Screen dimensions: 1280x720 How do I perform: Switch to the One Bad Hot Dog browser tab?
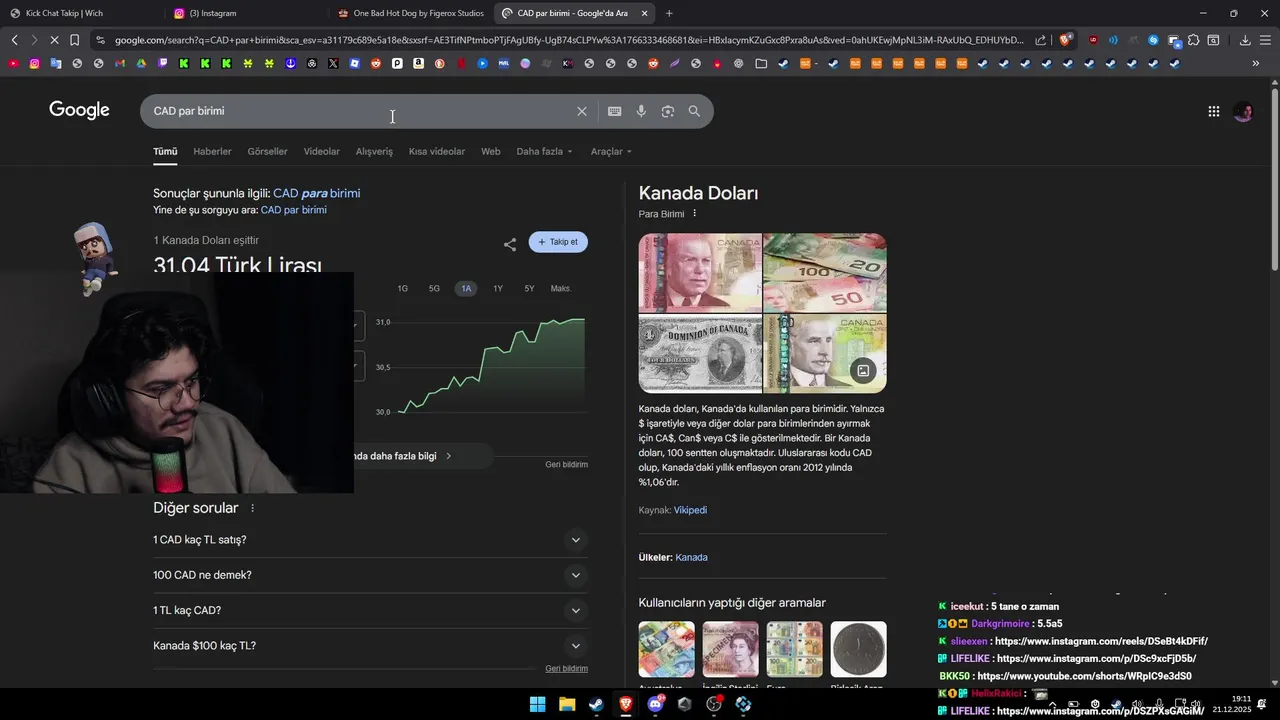coord(410,13)
